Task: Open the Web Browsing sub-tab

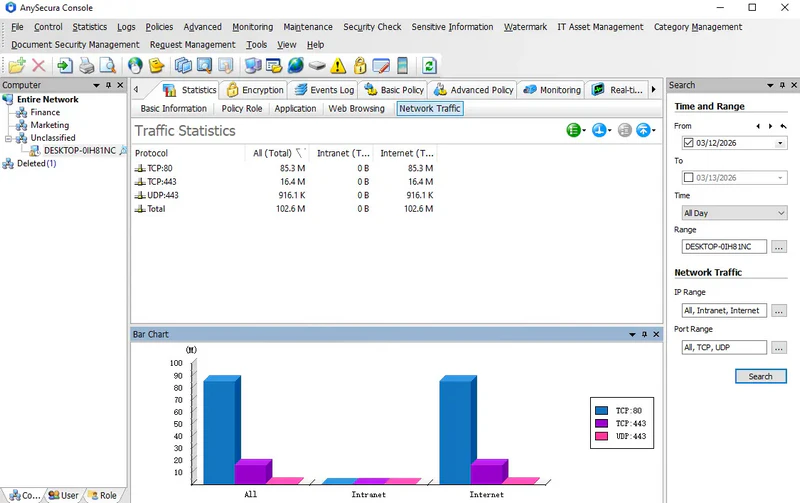Action: tap(356, 109)
